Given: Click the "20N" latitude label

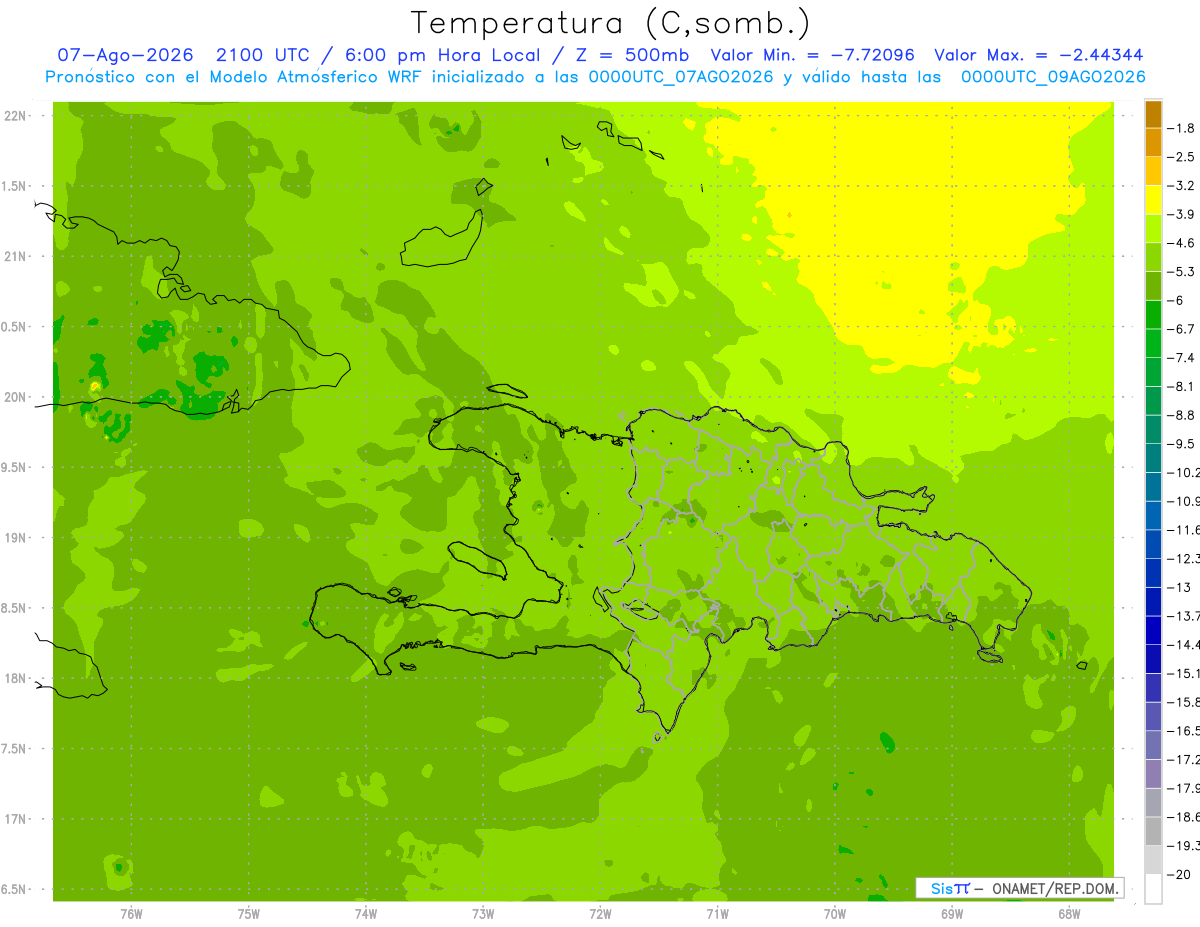Looking at the screenshot, I should [16, 397].
